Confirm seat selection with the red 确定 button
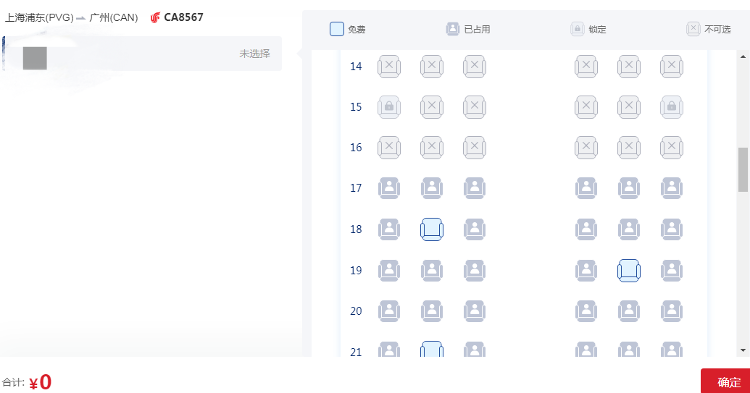 (x=726, y=381)
